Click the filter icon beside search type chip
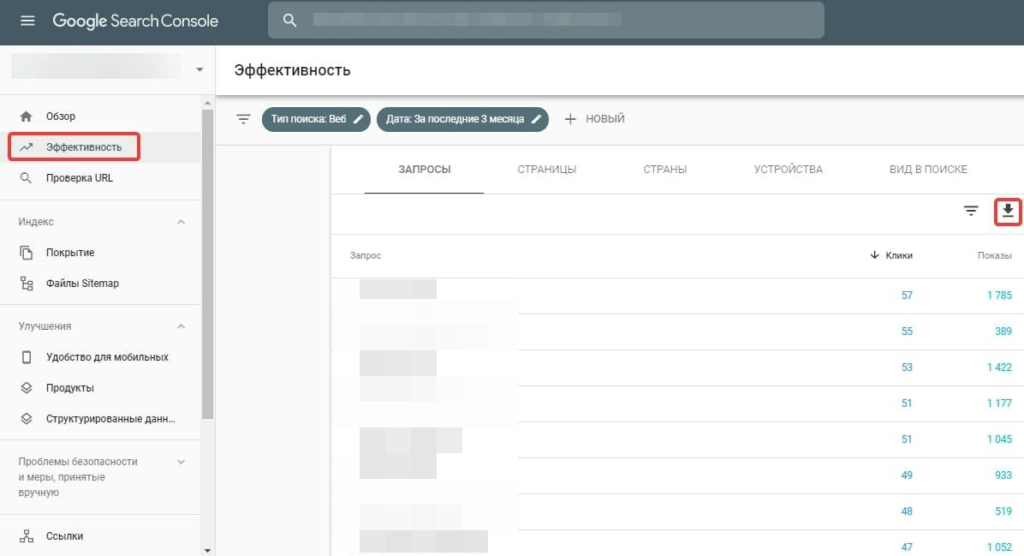Screen dimensions: 1024x556 [x=243, y=119]
